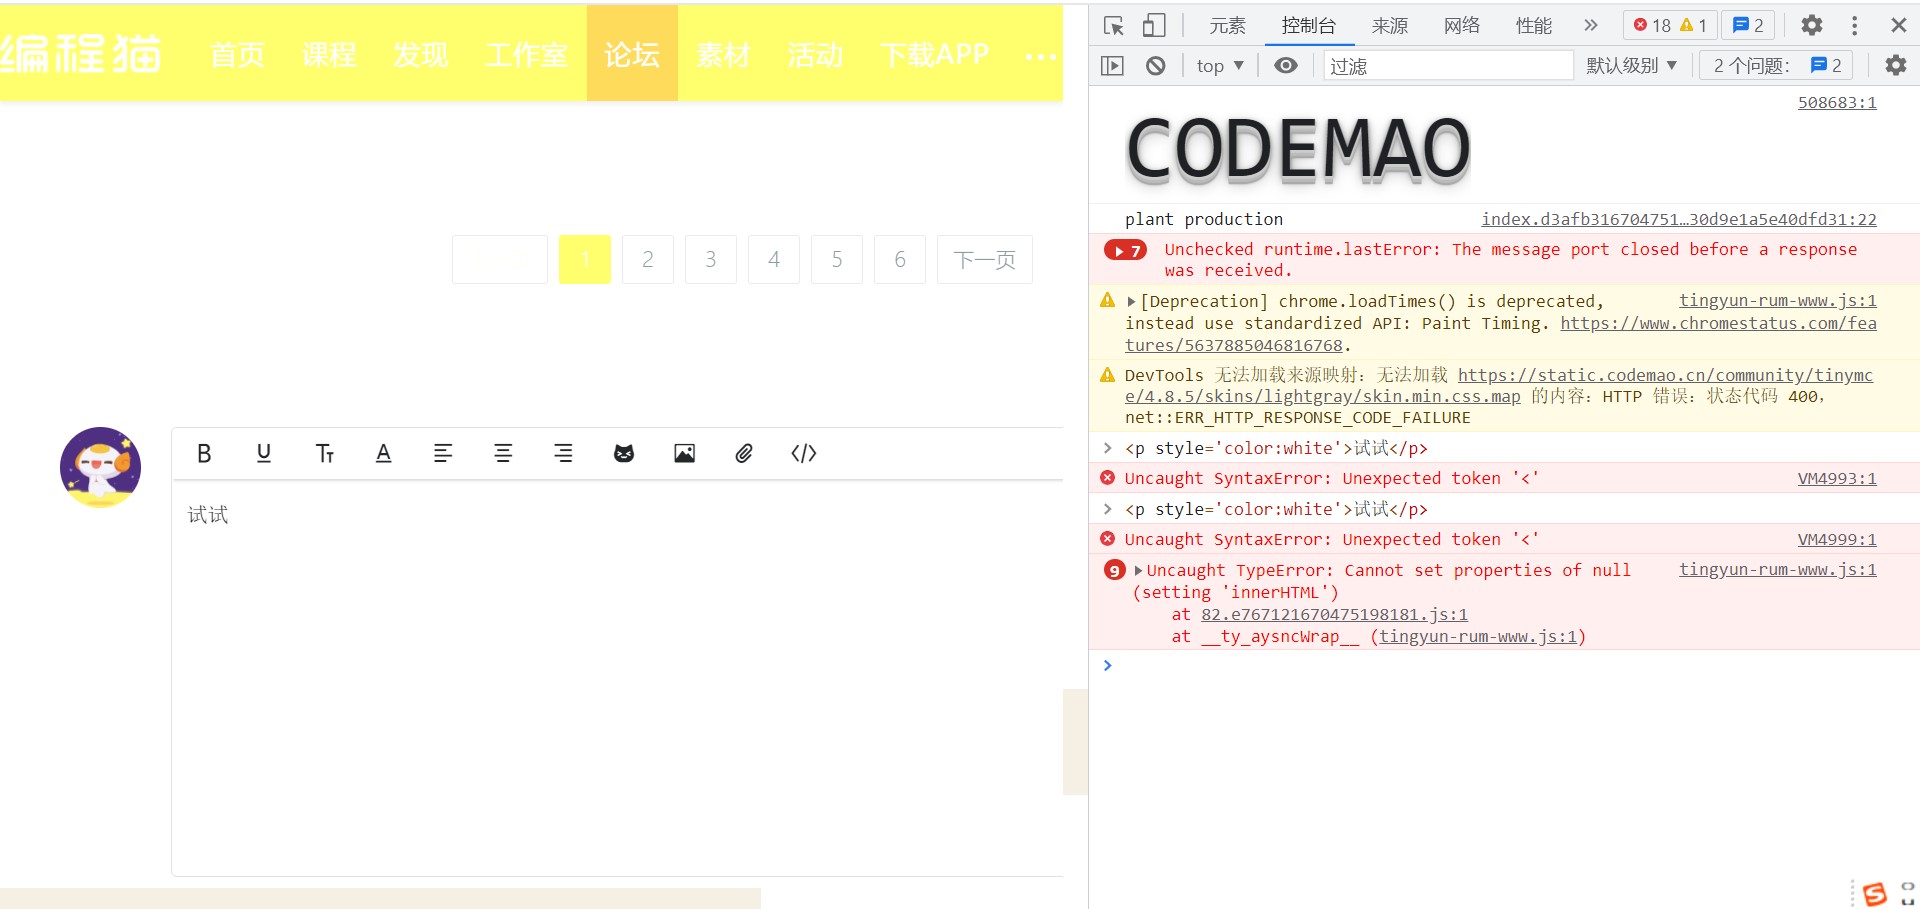Create a live expression with eye icon
Image resolution: width=1920 pixels, height=909 pixels.
coord(1286,66)
